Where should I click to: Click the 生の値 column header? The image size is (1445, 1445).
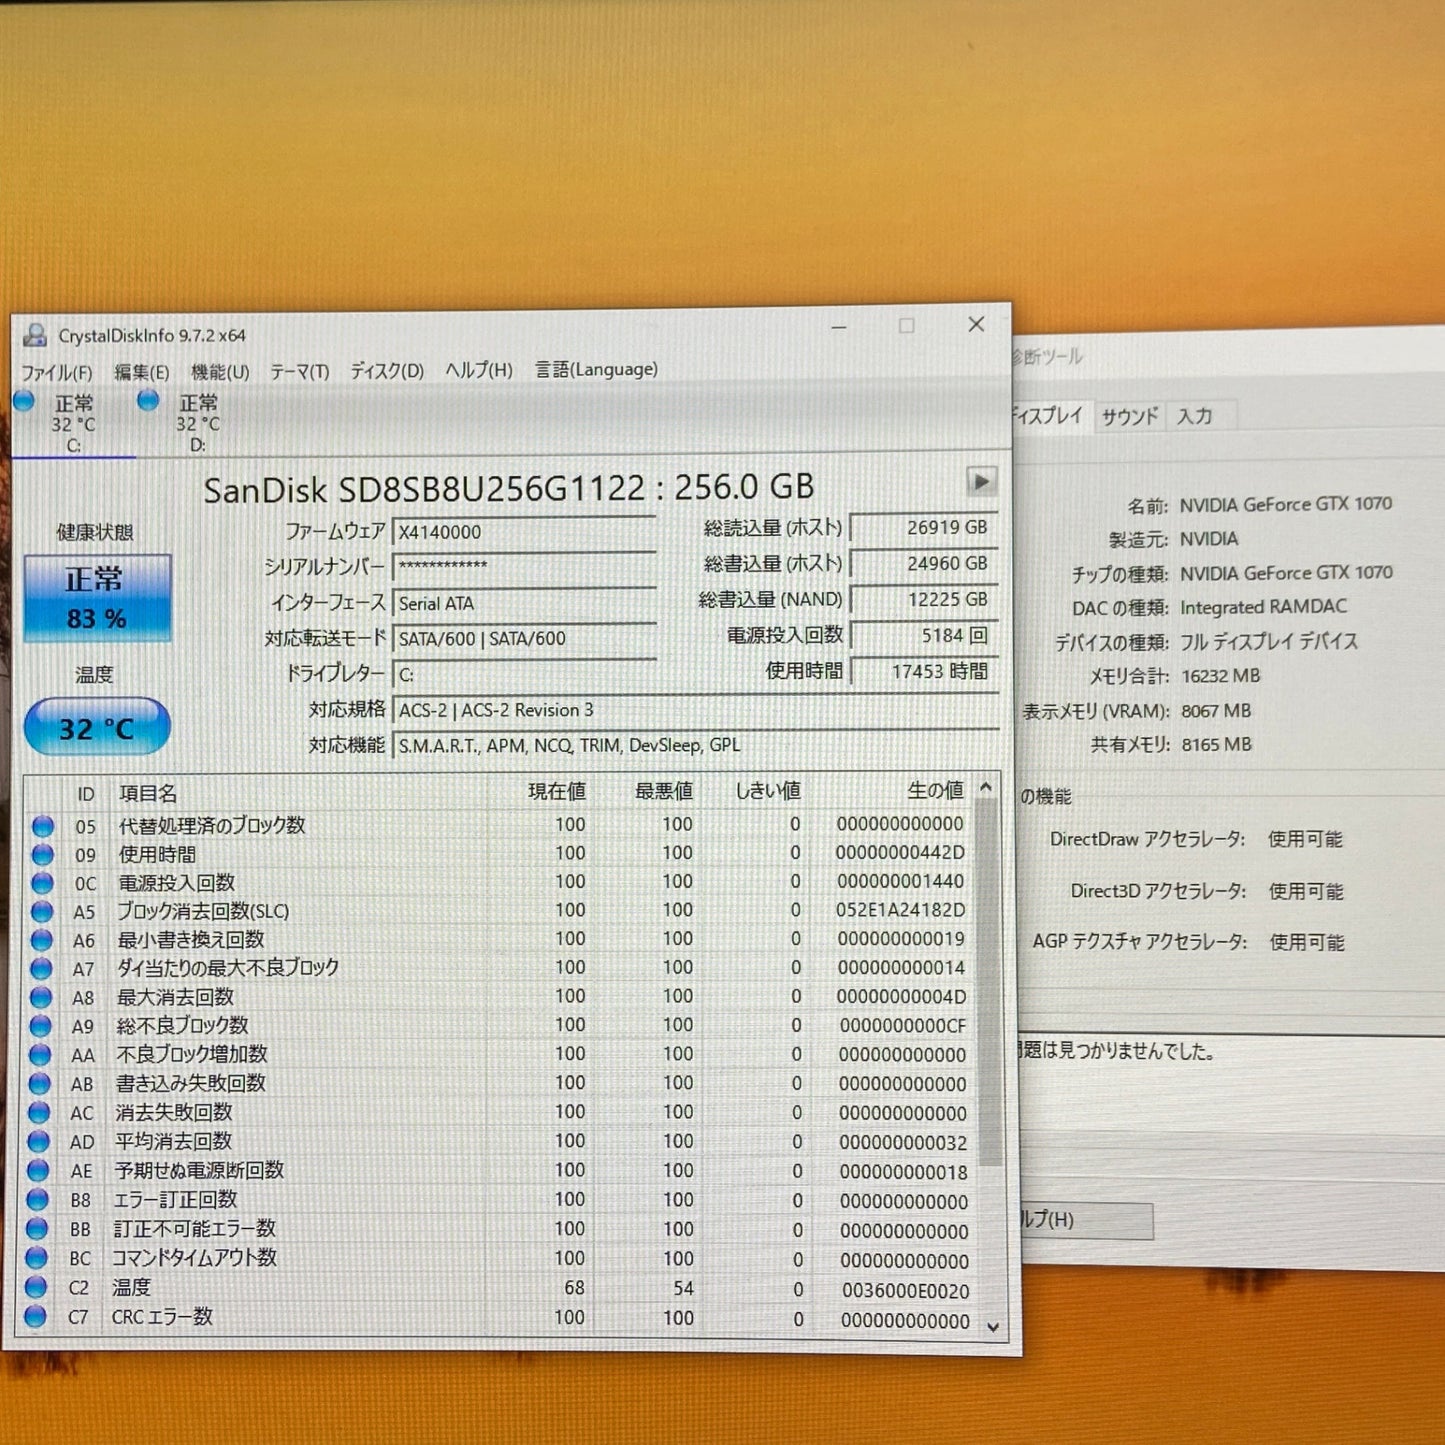click(936, 791)
